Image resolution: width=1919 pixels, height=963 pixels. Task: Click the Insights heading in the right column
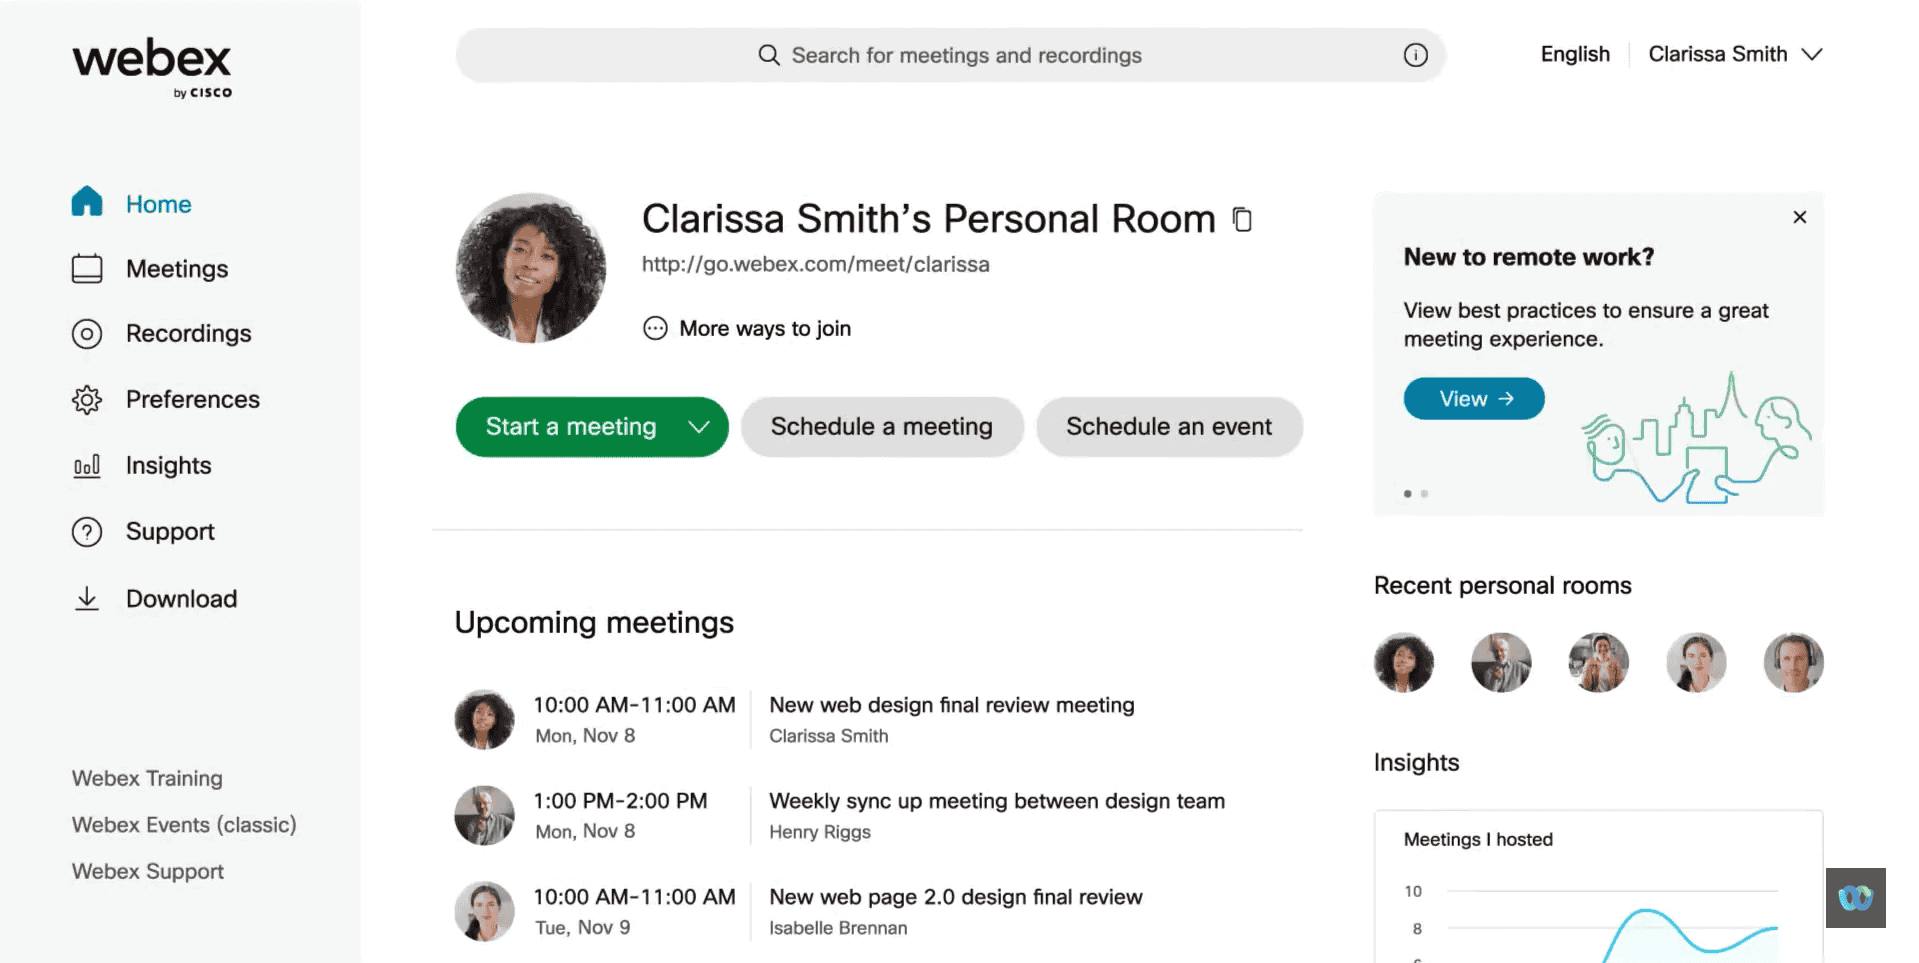1416,763
